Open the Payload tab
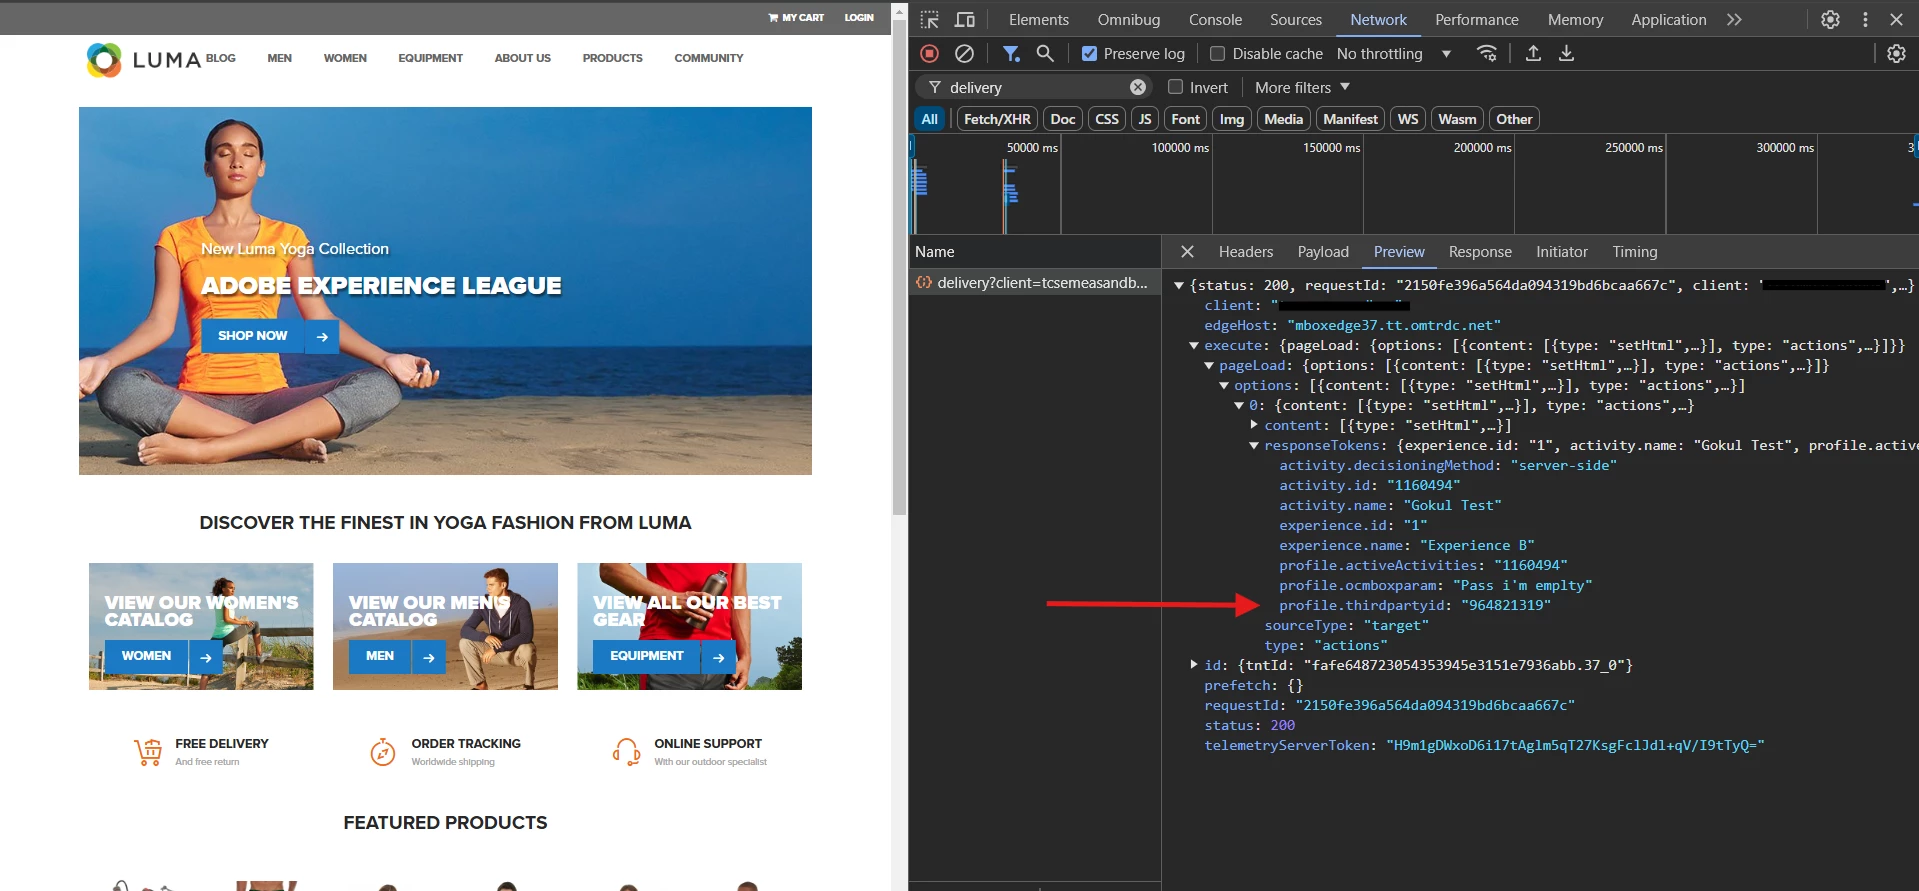This screenshot has height=891, width=1919. [1323, 252]
